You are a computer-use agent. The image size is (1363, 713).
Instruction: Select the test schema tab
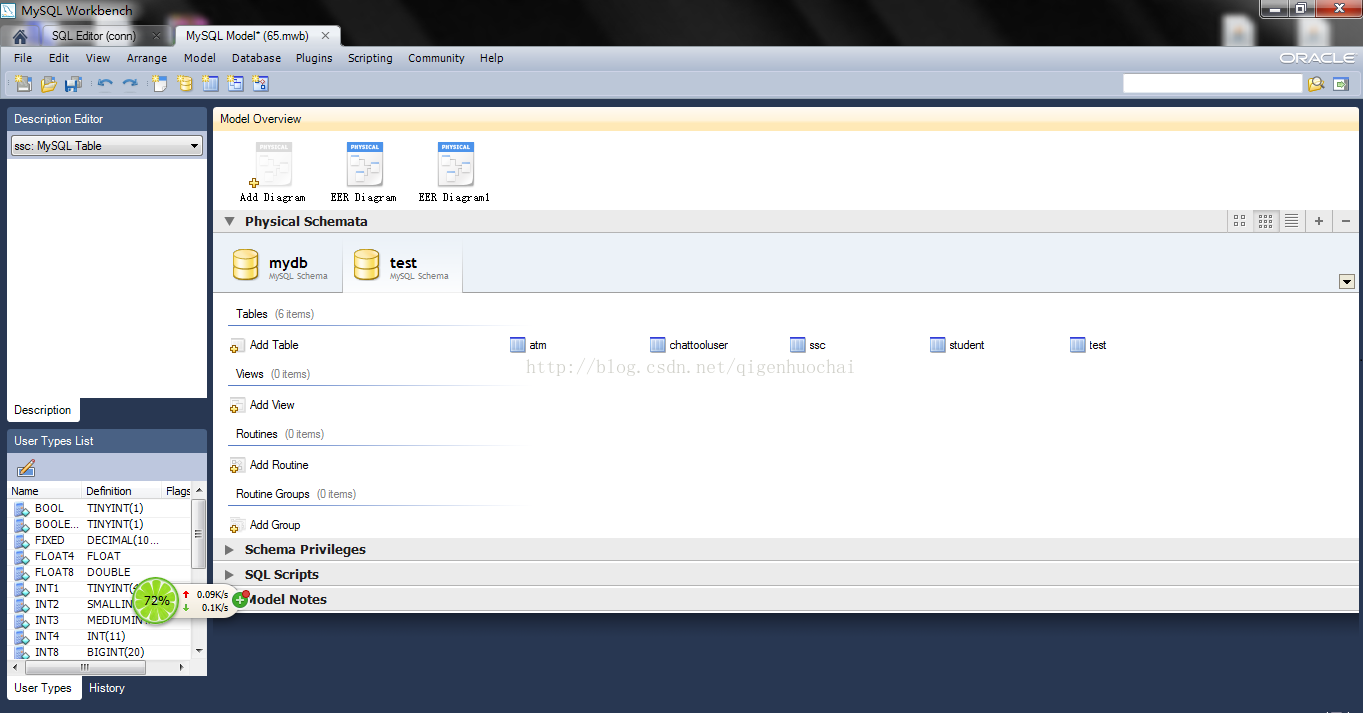pyautogui.click(x=402, y=266)
